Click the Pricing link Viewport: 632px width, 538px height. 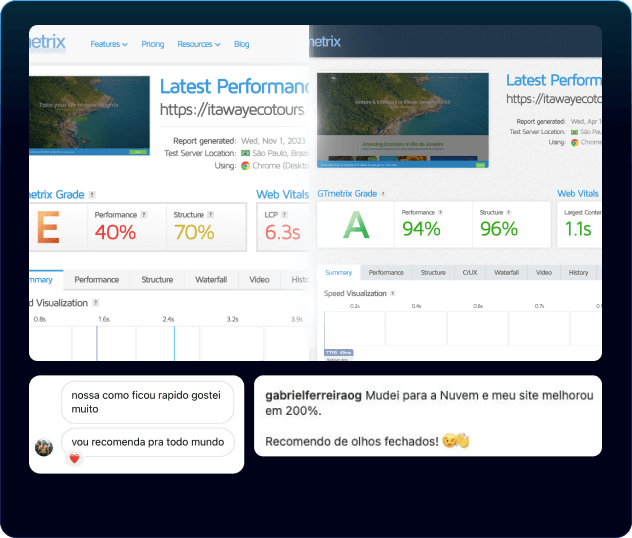tap(153, 44)
